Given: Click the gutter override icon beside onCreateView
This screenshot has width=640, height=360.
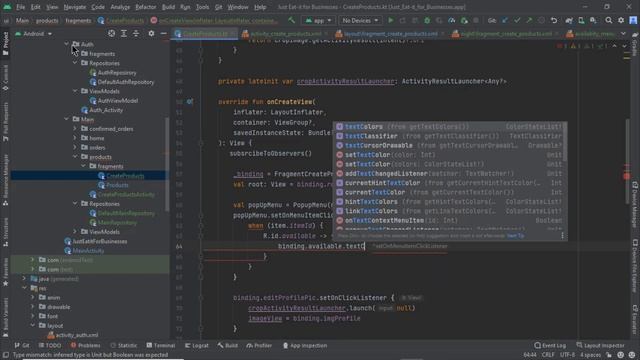Looking at the screenshot, I should click(x=190, y=102).
